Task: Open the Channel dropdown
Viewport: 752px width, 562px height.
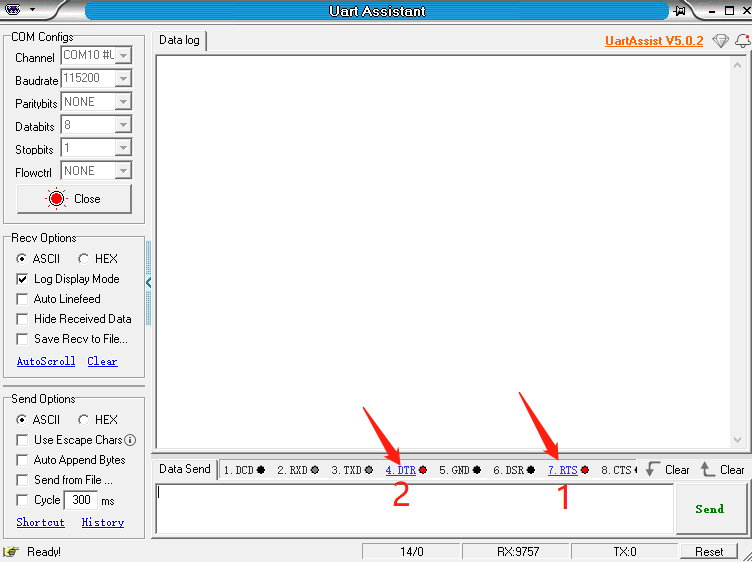Action: (123, 55)
